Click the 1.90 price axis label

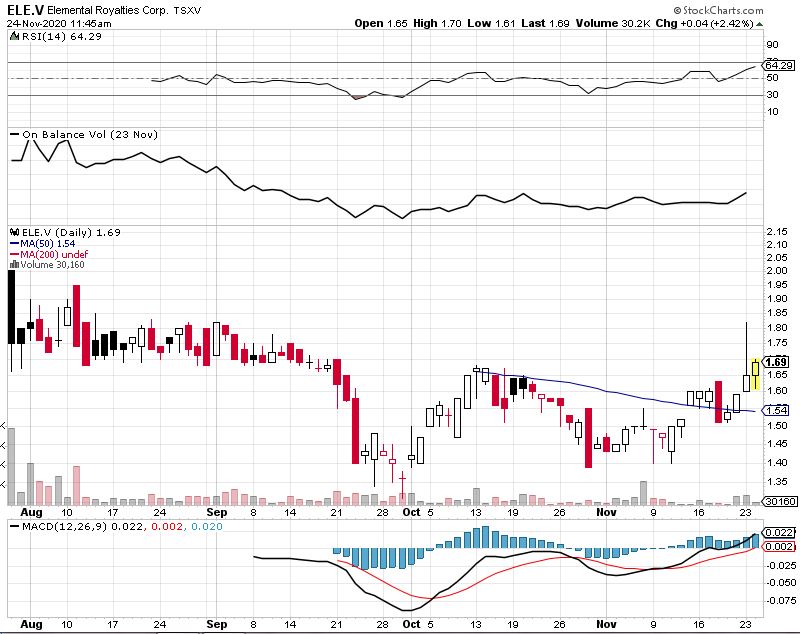click(x=777, y=299)
